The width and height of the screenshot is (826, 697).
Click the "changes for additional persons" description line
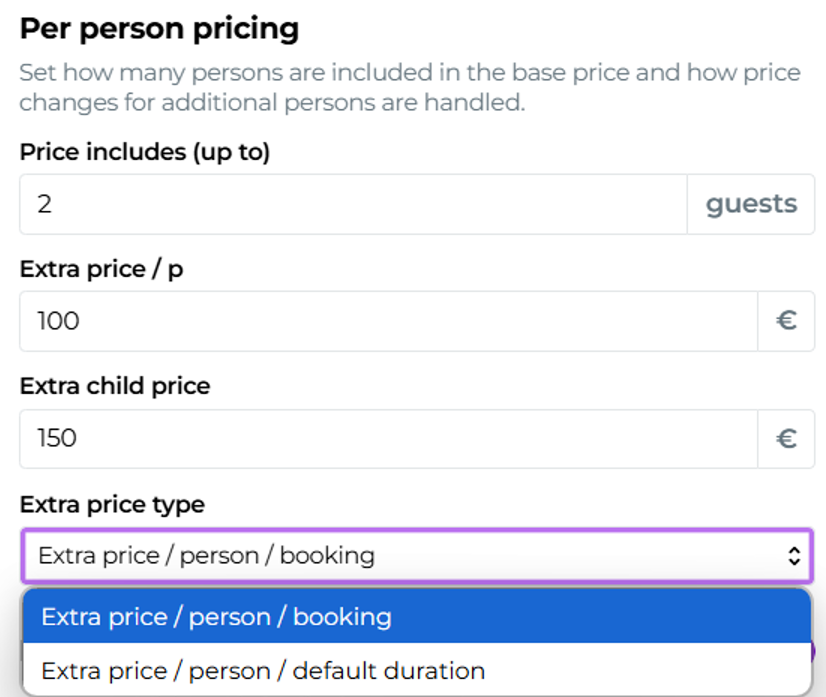click(272, 102)
